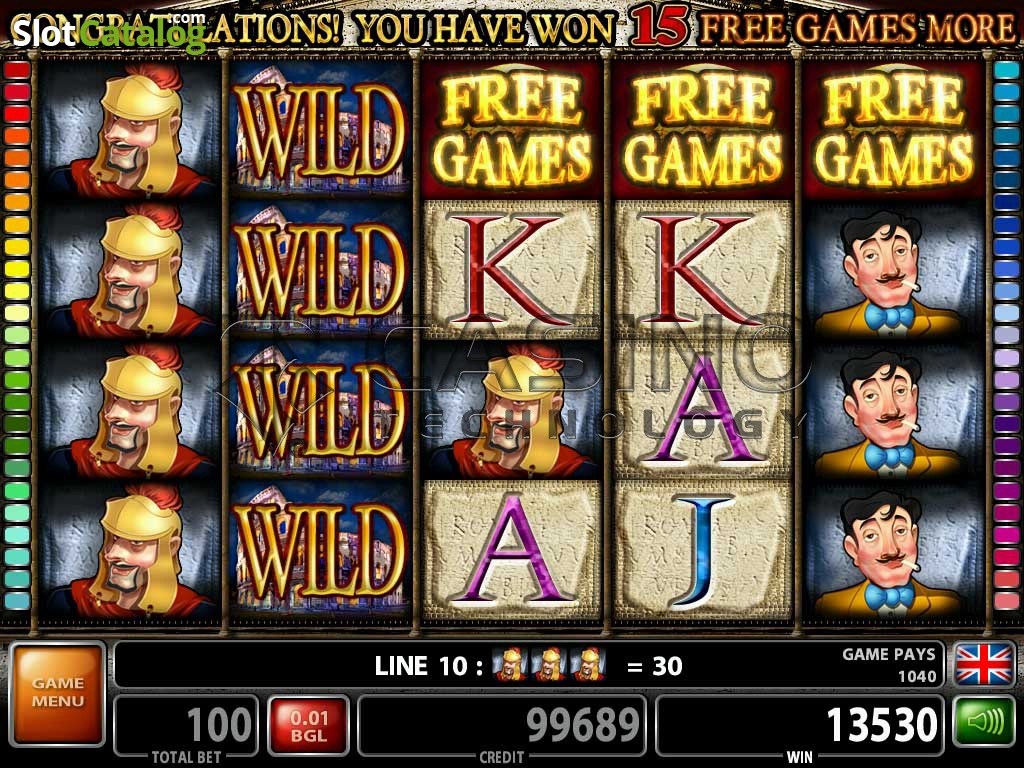
Task: Toggle sound with the green speaker button
Action: coord(984,723)
